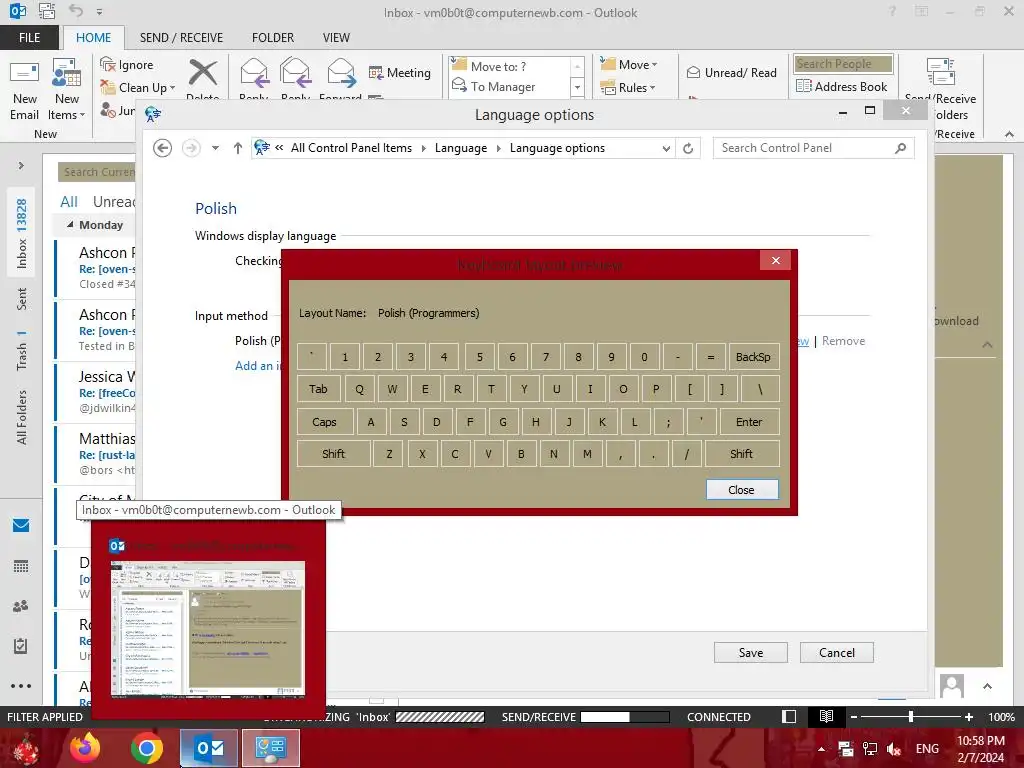The width and height of the screenshot is (1024, 768).
Task: Open Firefox from the taskbar
Action: (x=85, y=748)
